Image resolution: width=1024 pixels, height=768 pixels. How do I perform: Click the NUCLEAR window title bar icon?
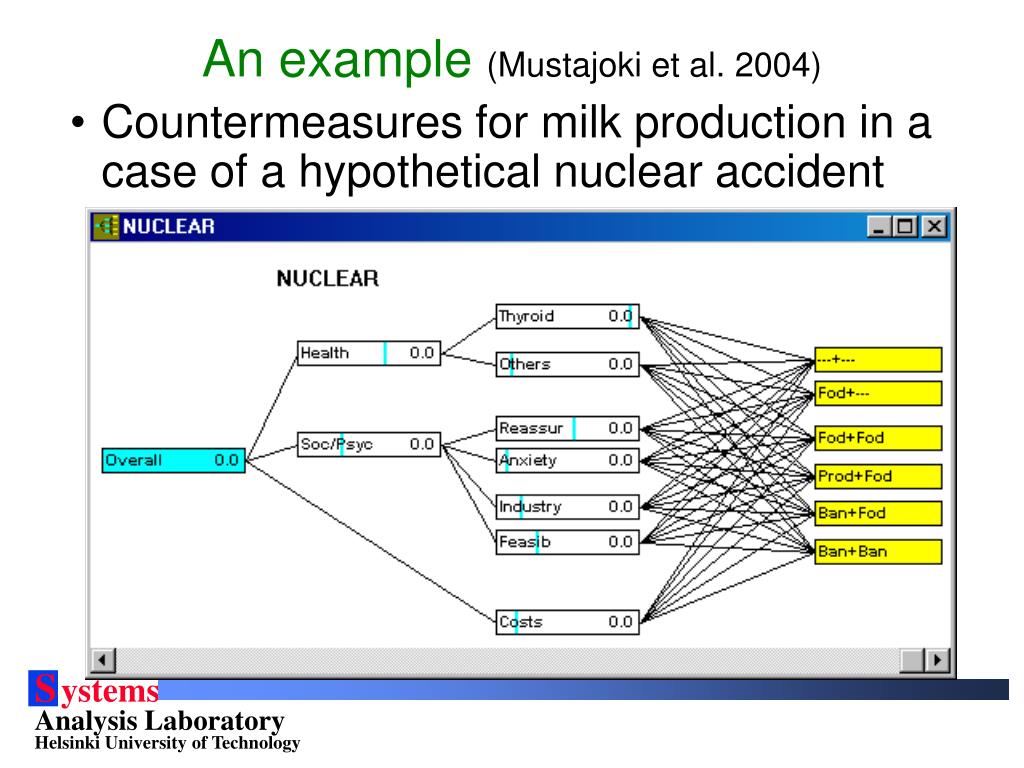[x=106, y=227]
